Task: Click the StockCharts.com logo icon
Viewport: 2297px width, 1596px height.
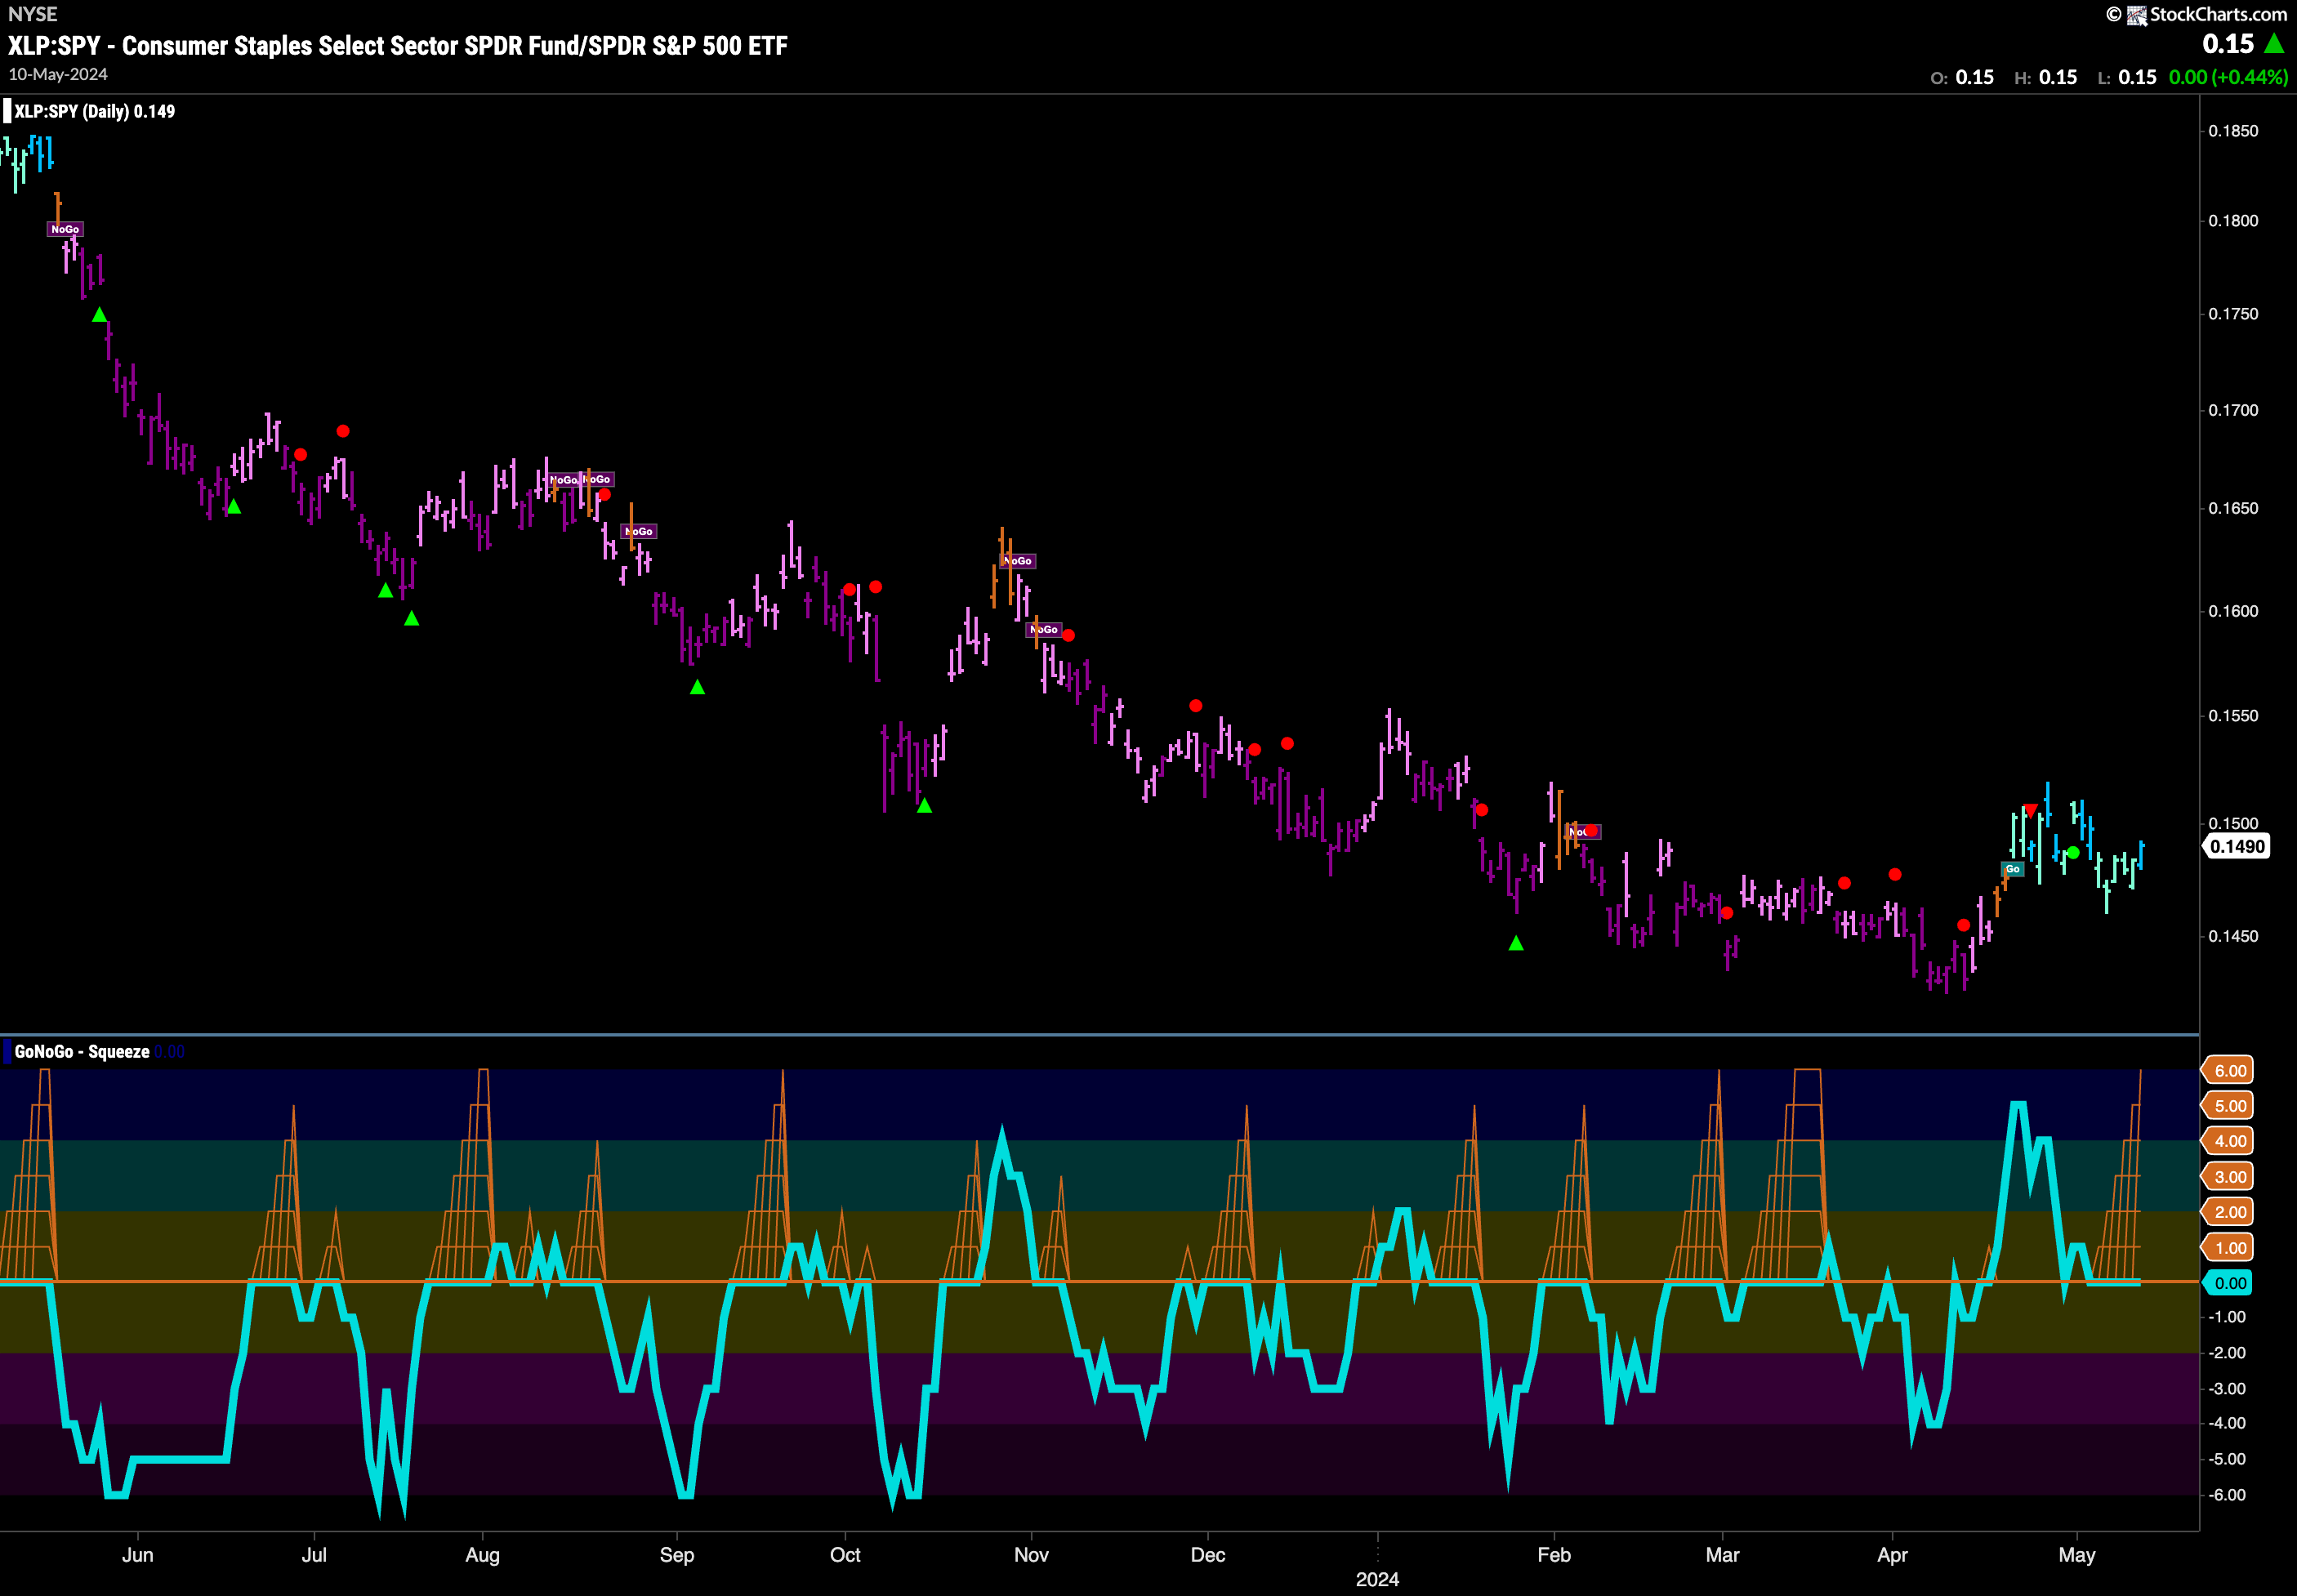Action: coord(2136,15)
